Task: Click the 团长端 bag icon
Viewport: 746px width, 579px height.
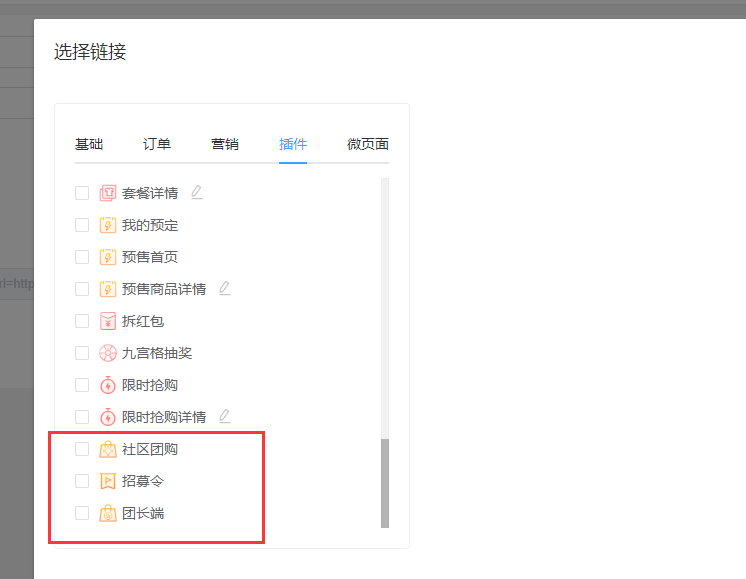Action: 108,513
